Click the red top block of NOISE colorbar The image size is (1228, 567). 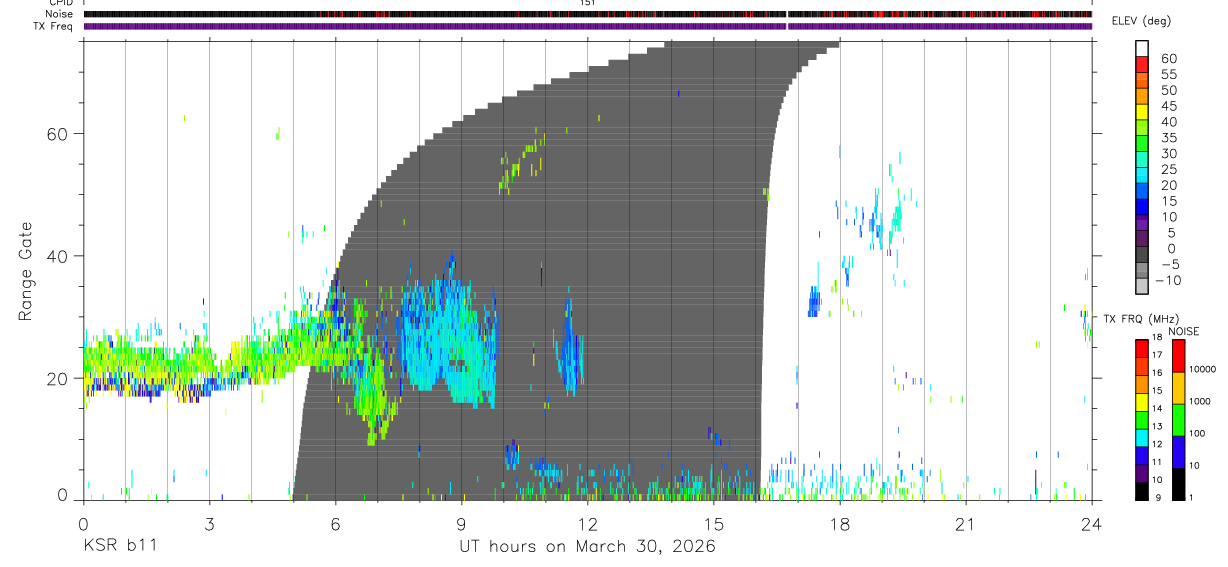tap(1178, 356)
